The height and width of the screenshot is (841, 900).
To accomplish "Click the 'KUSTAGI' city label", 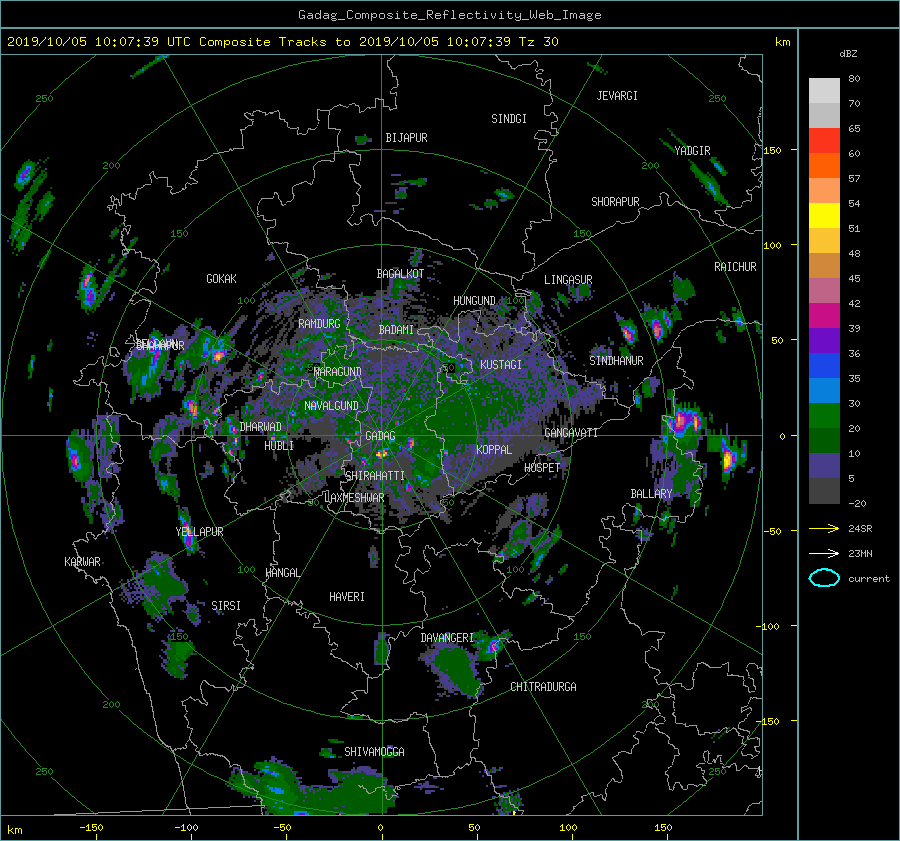I will pyautogui.click(x=501, y=365).
